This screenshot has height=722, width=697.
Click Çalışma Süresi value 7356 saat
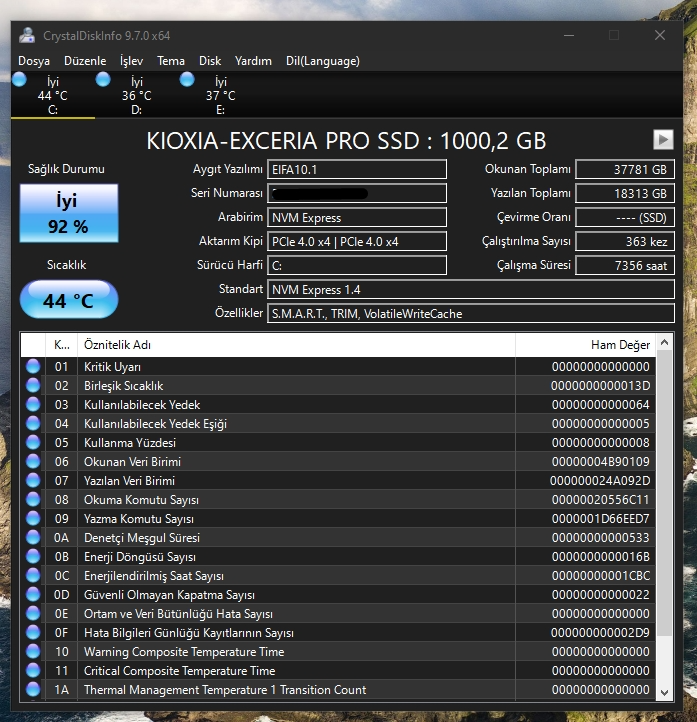pos(625,265)
